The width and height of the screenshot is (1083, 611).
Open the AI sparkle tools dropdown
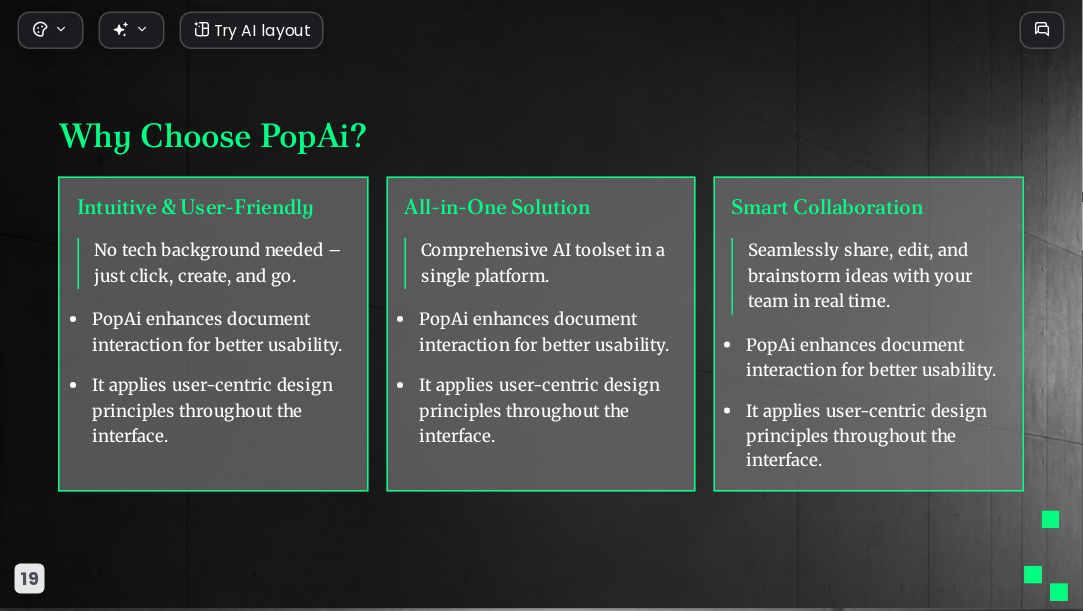click(131, 30)
